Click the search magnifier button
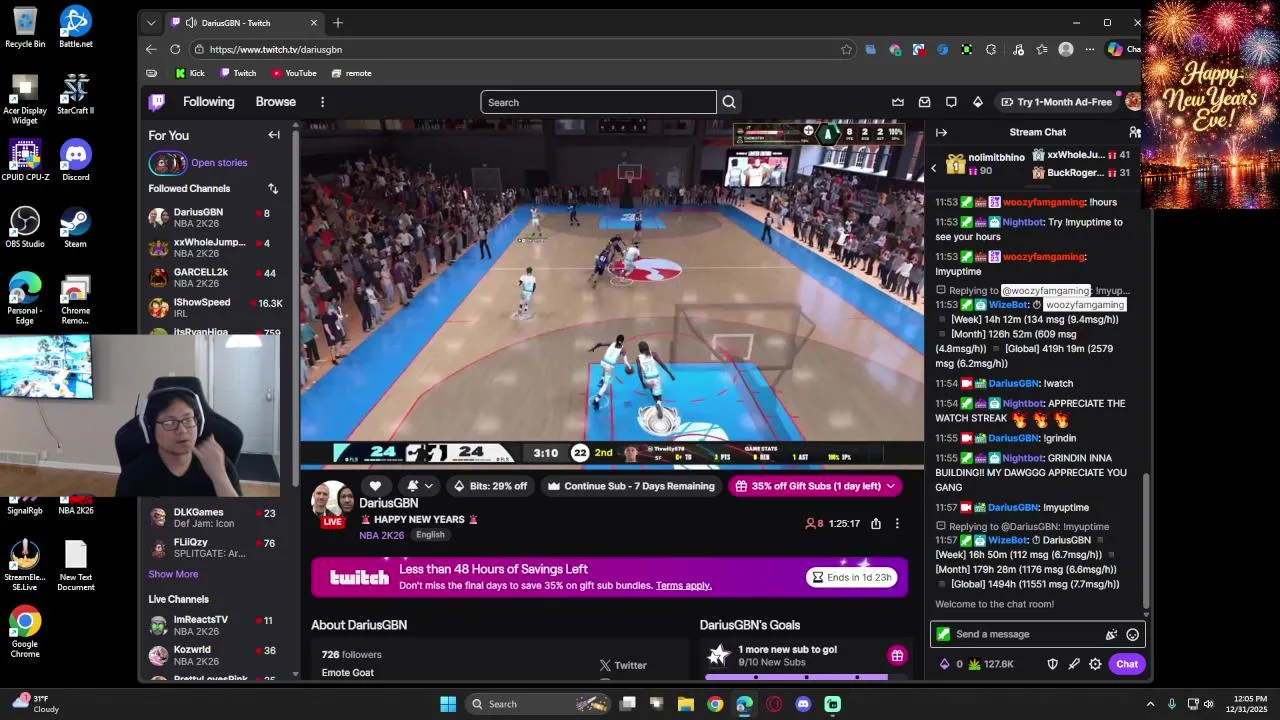The width and height of the screenshot is (1280, 720). (x=729, y=102)
